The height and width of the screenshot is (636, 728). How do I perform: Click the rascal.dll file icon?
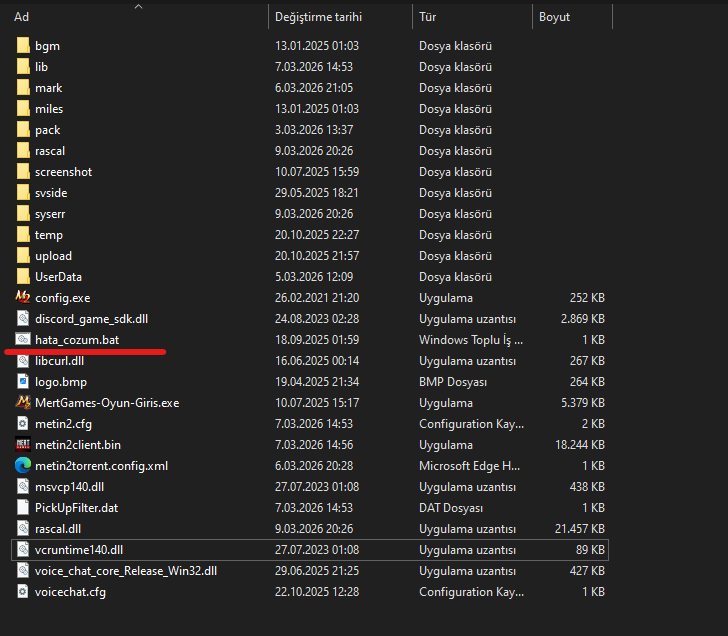coord(23,528)
